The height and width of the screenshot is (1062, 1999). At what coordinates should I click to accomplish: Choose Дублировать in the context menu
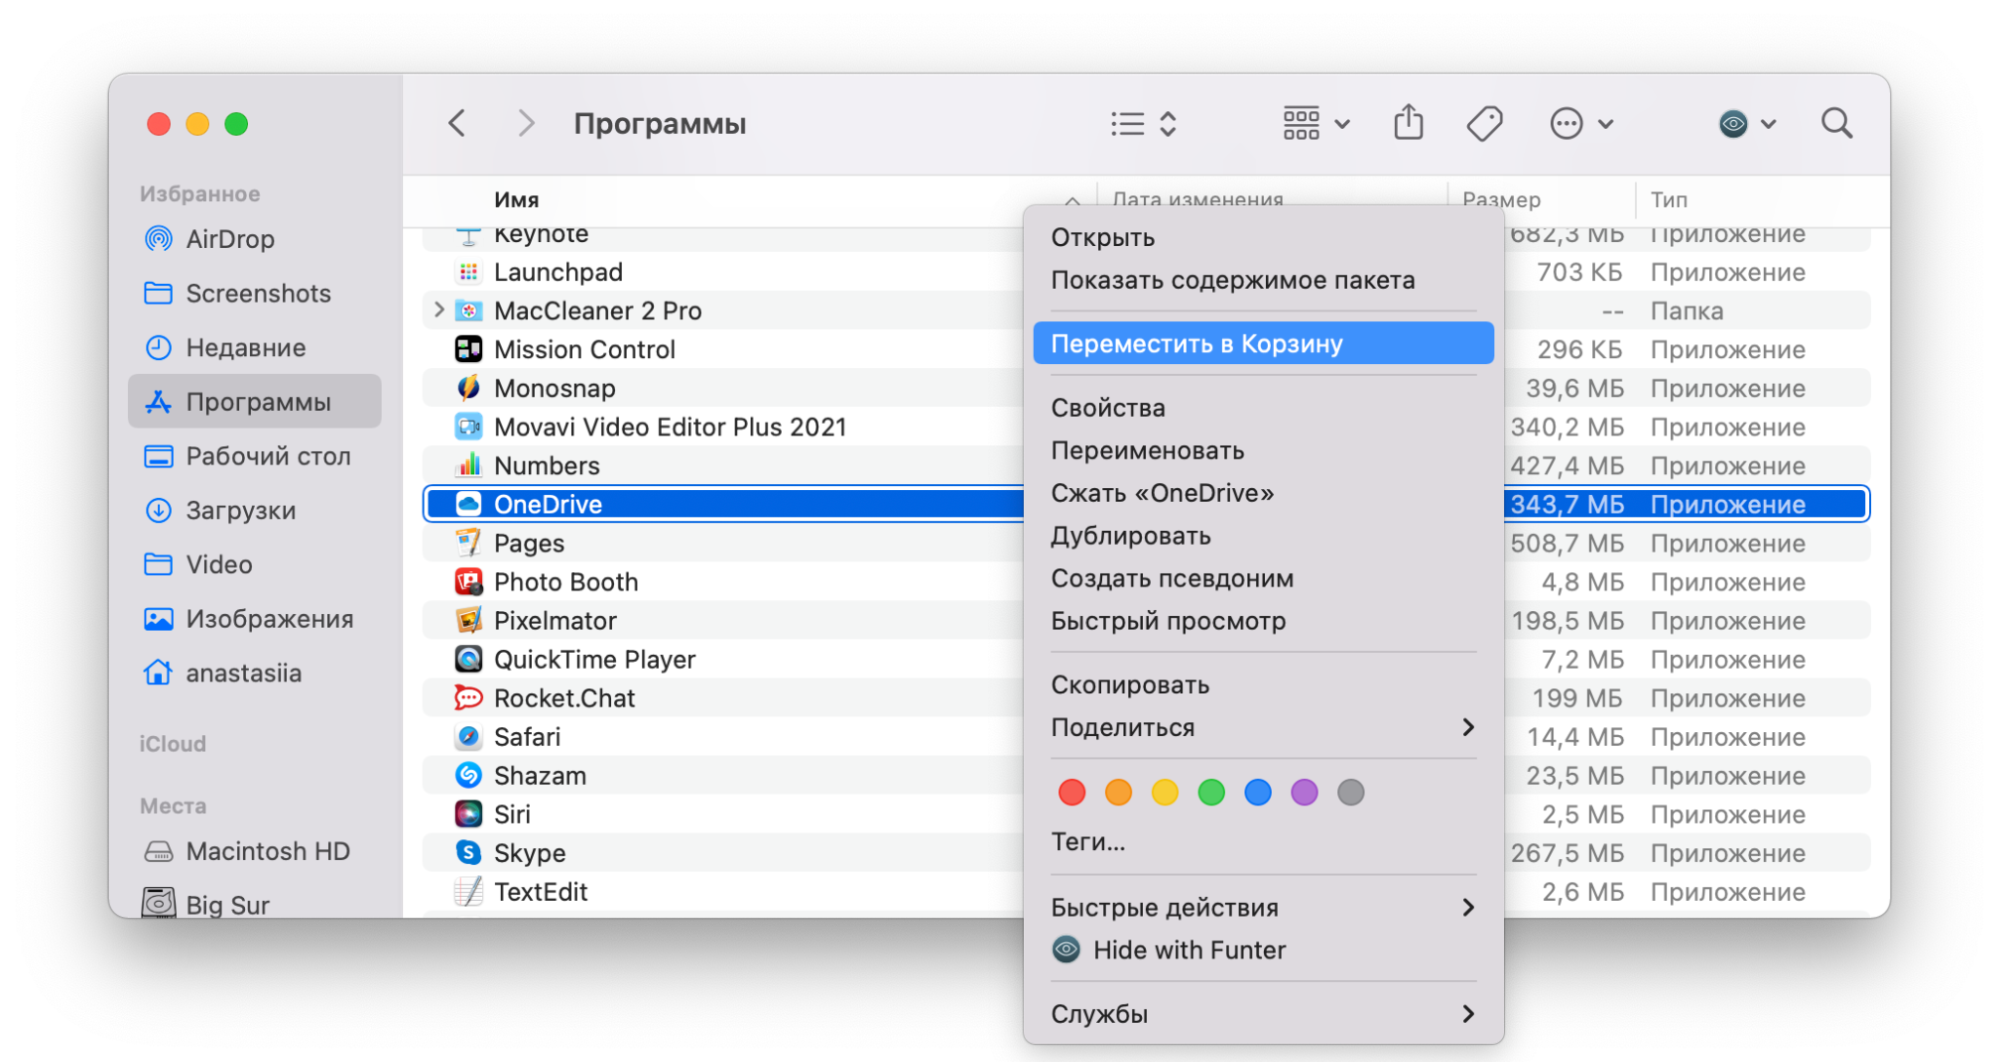(x=1263, y=536)
